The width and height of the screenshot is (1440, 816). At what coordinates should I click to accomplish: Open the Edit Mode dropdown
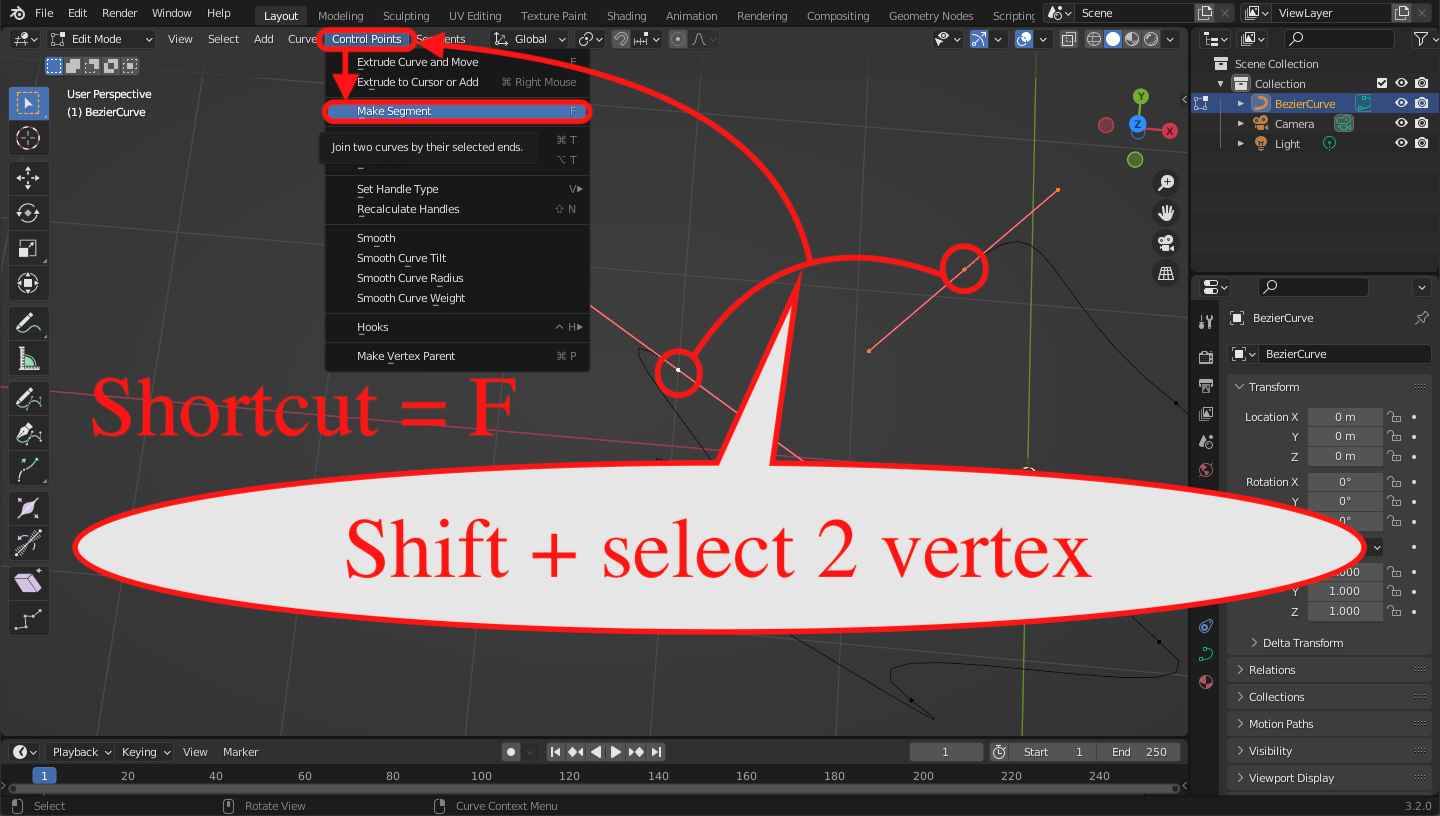tap(101, 39)
